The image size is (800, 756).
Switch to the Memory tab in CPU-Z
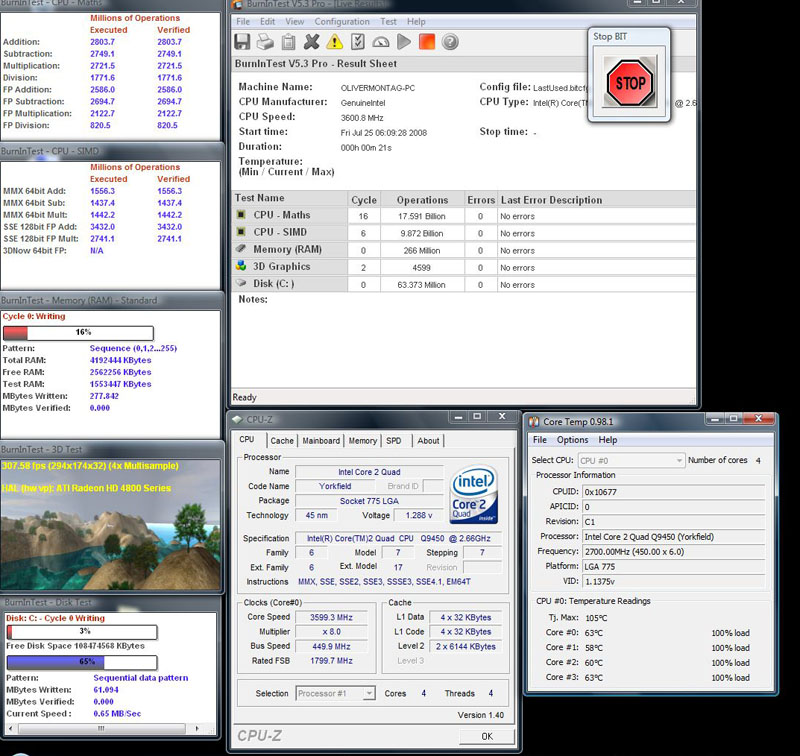pyautogui.click(x=363, y=441)
